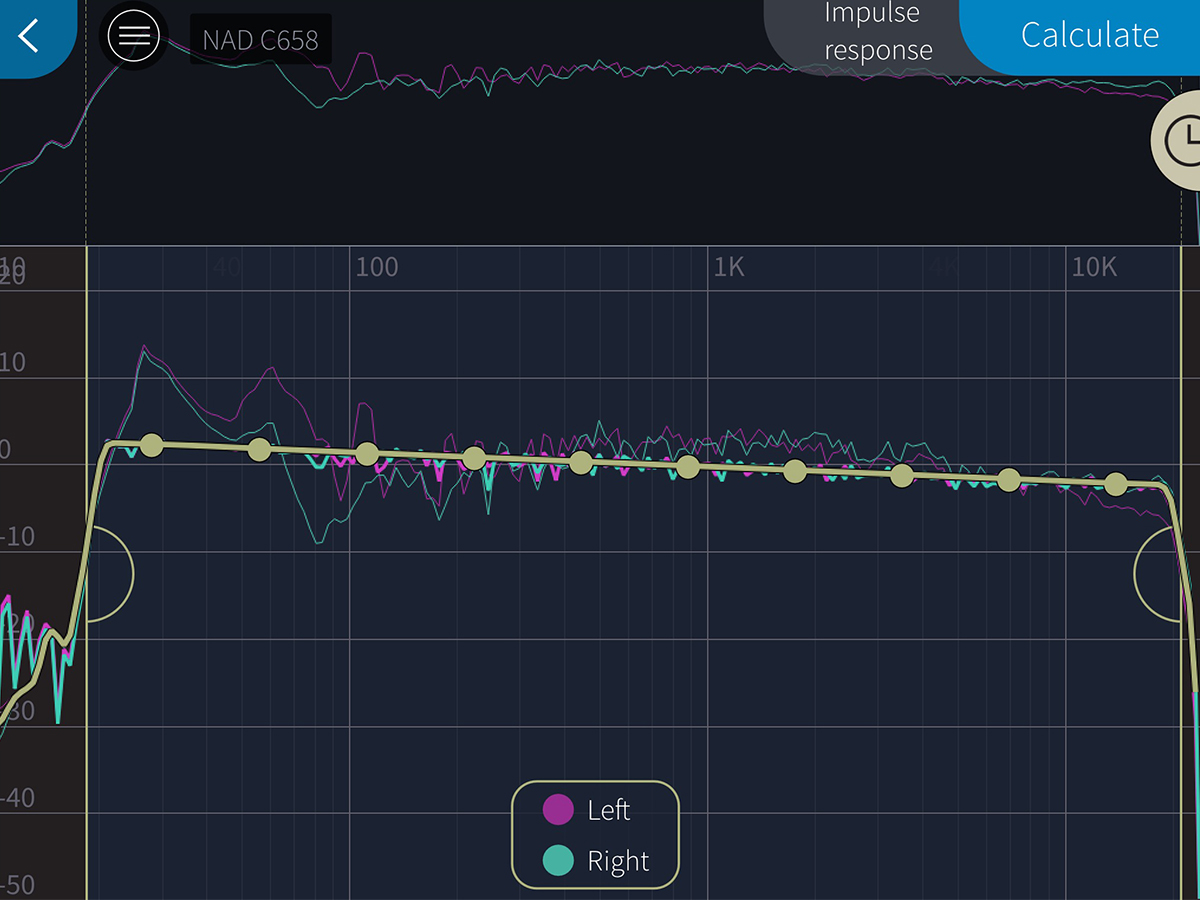Open the hamburger menu
The image size is (1200, 900).
click(134, 36)
